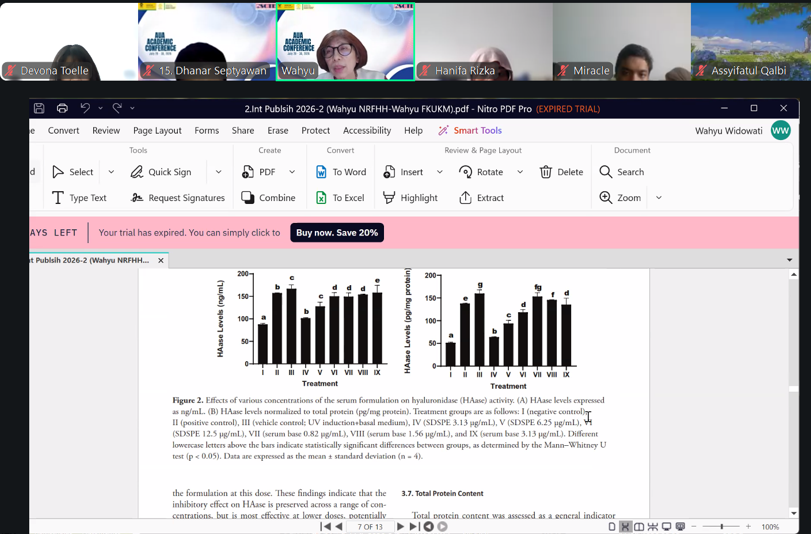811x534 pixels.
Task: Open the Convert ribbon tab
Action: point(64,130)
